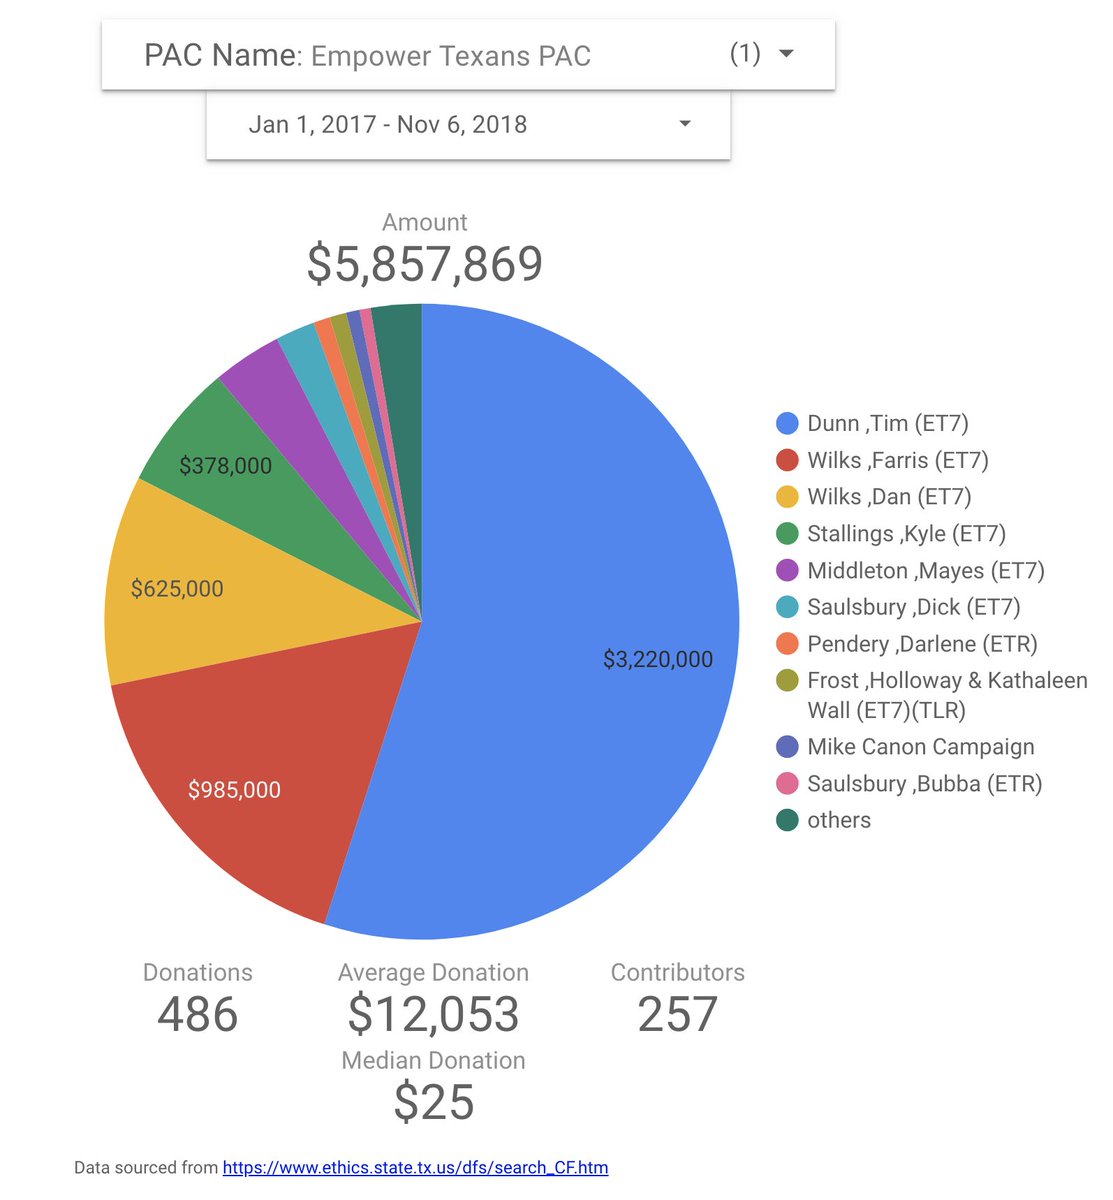Click the Empower Texans PAC label

click(450, 56)
